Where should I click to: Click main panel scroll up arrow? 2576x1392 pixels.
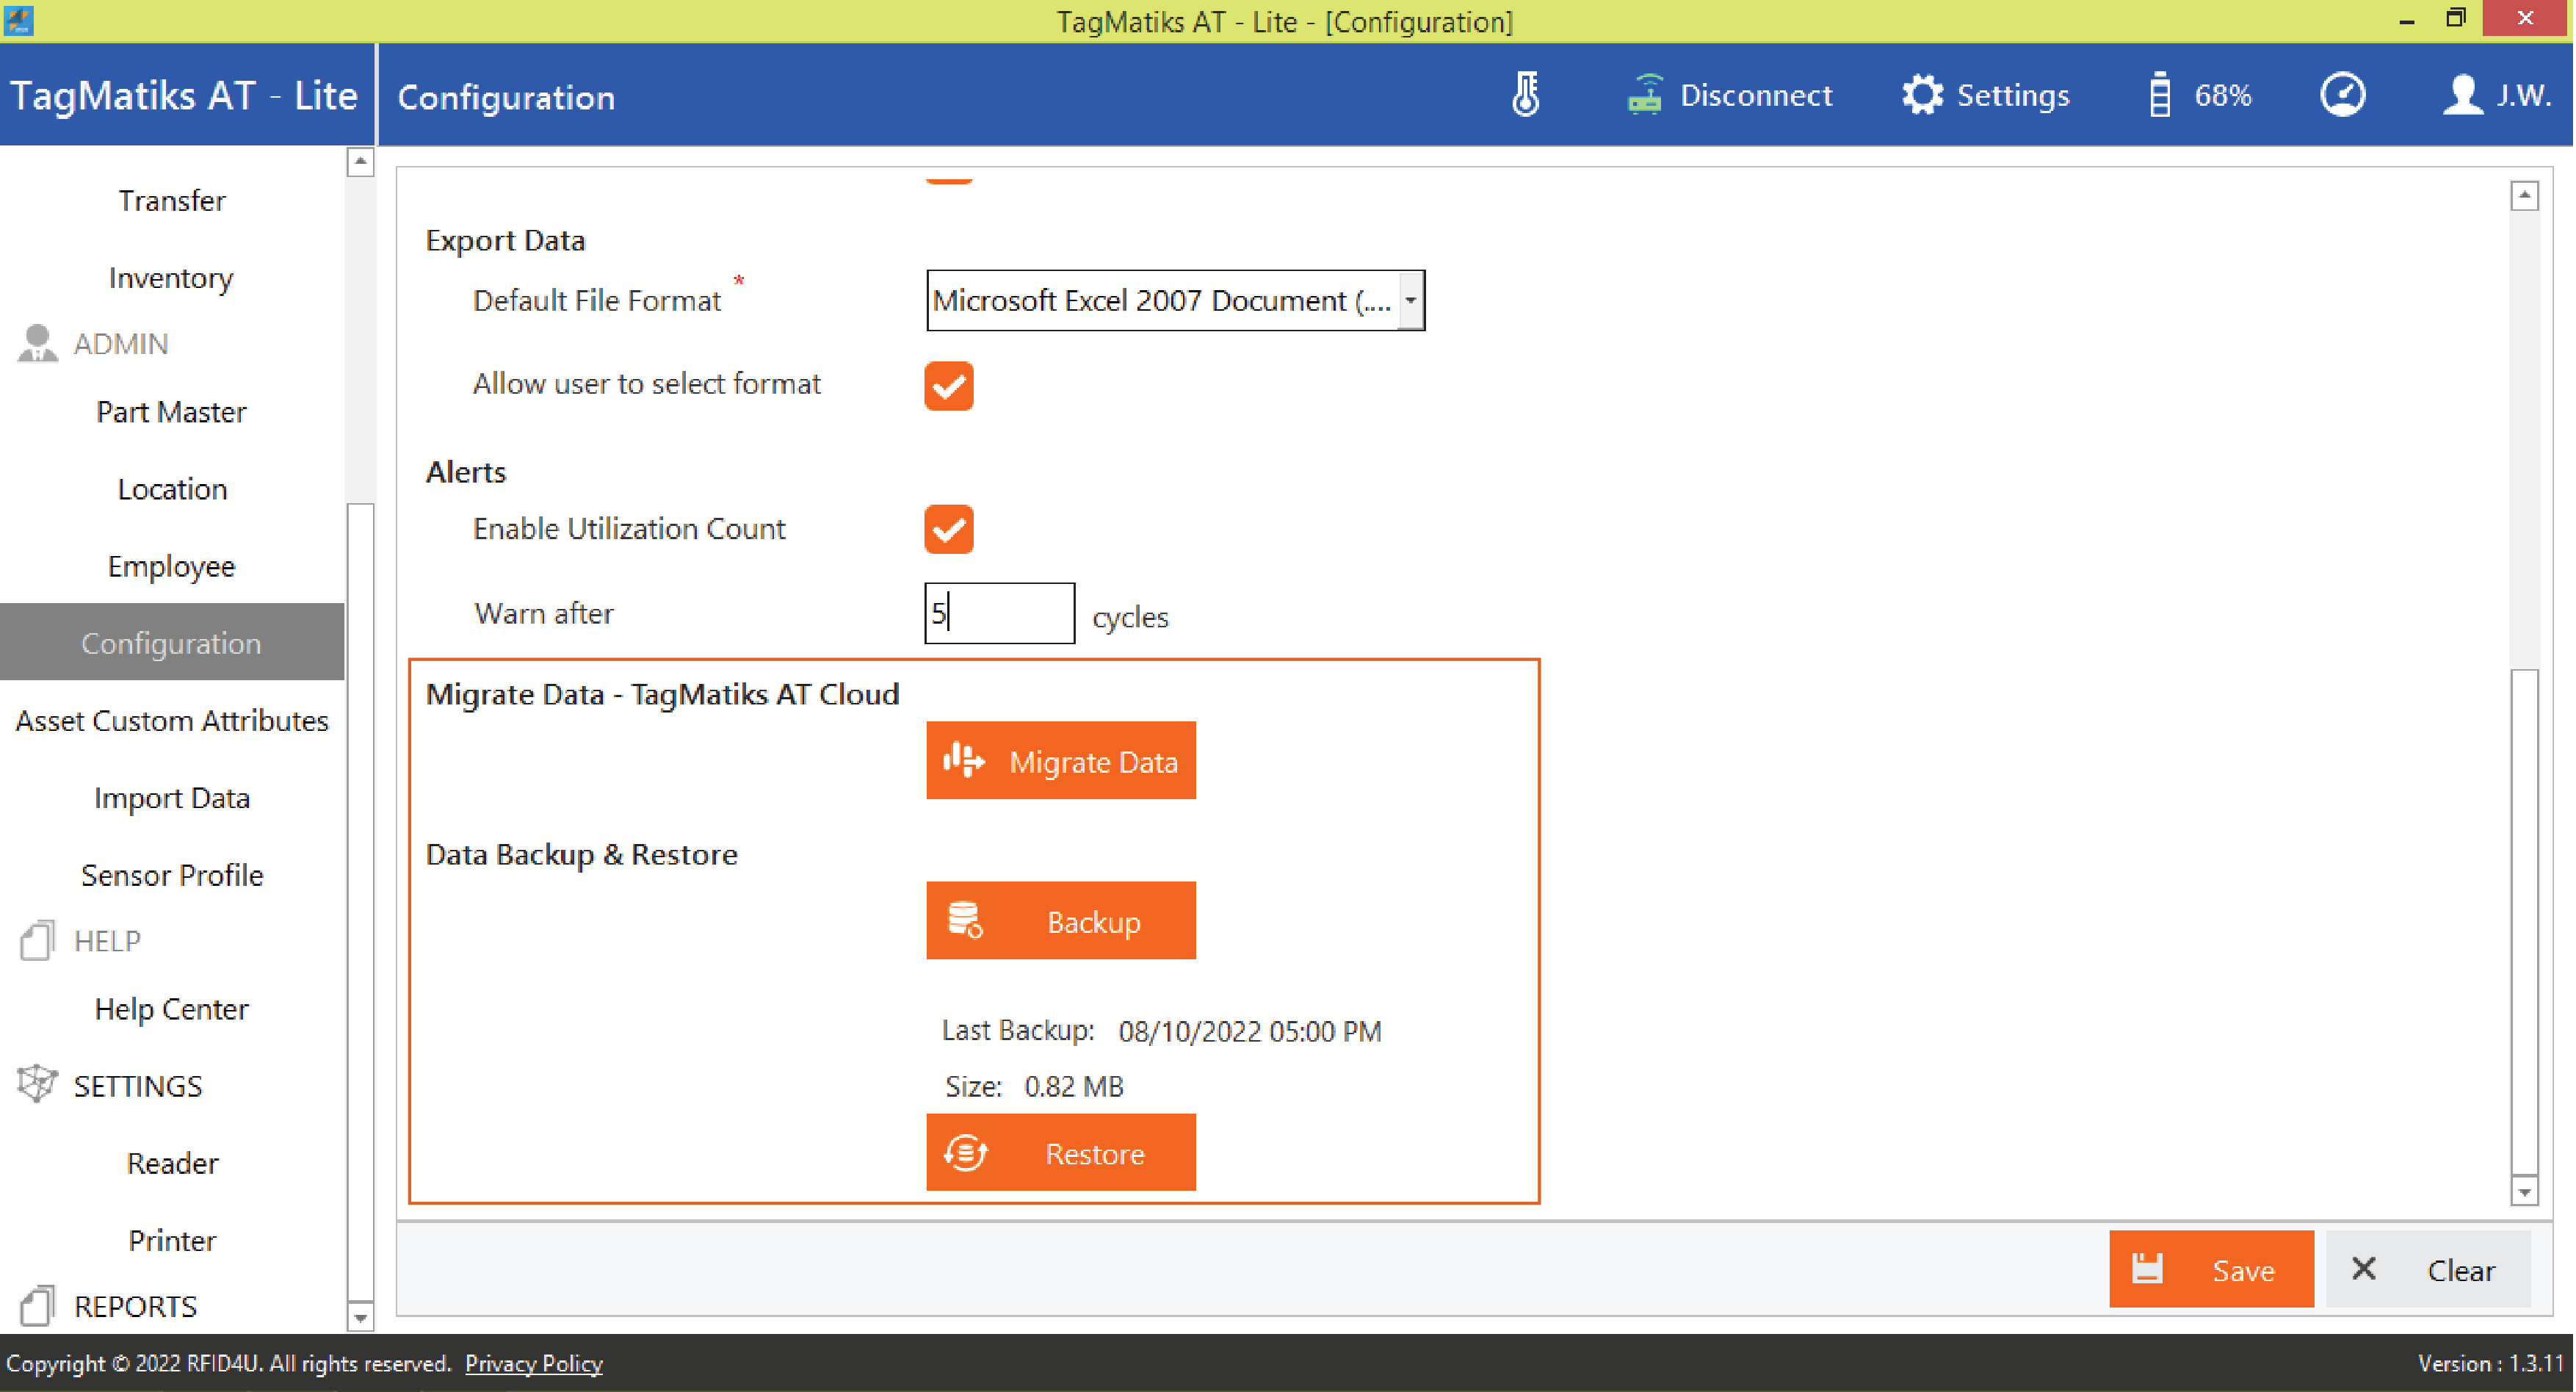tap(2524, 195)
